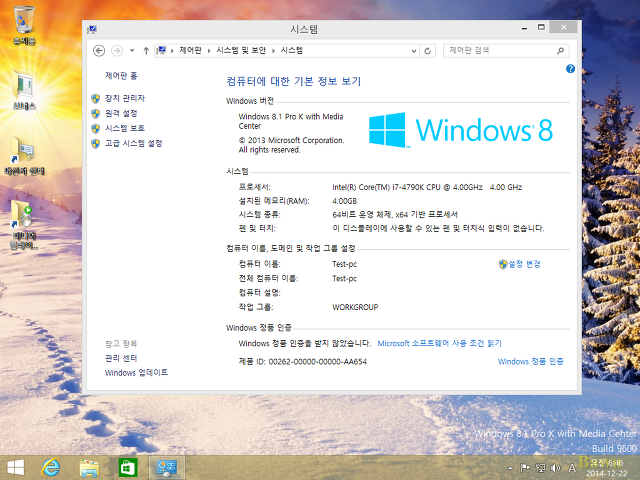640x480 pixels.
Task: Click the System window title bar icon
Action: click(92, 29)
